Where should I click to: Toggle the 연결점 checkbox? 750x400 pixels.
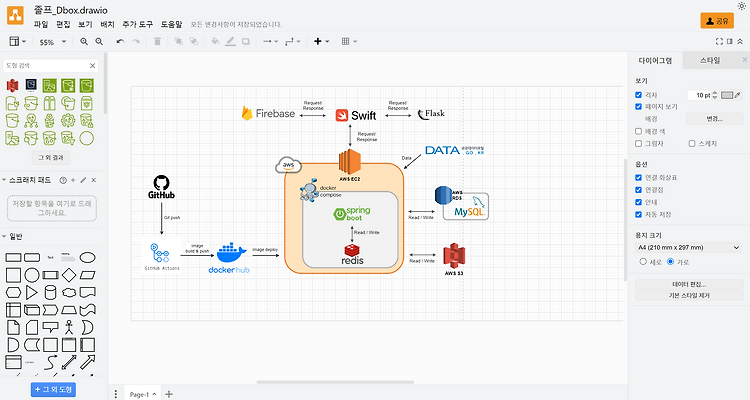click(638, 190)
